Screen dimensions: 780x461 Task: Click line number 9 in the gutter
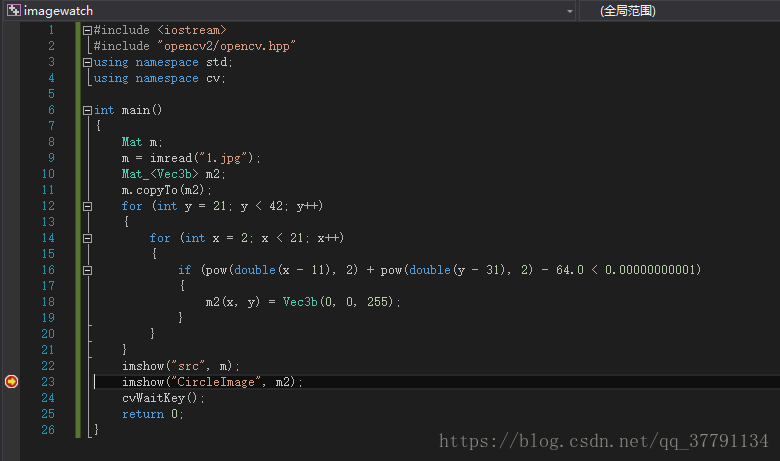(x=51, y=158)
